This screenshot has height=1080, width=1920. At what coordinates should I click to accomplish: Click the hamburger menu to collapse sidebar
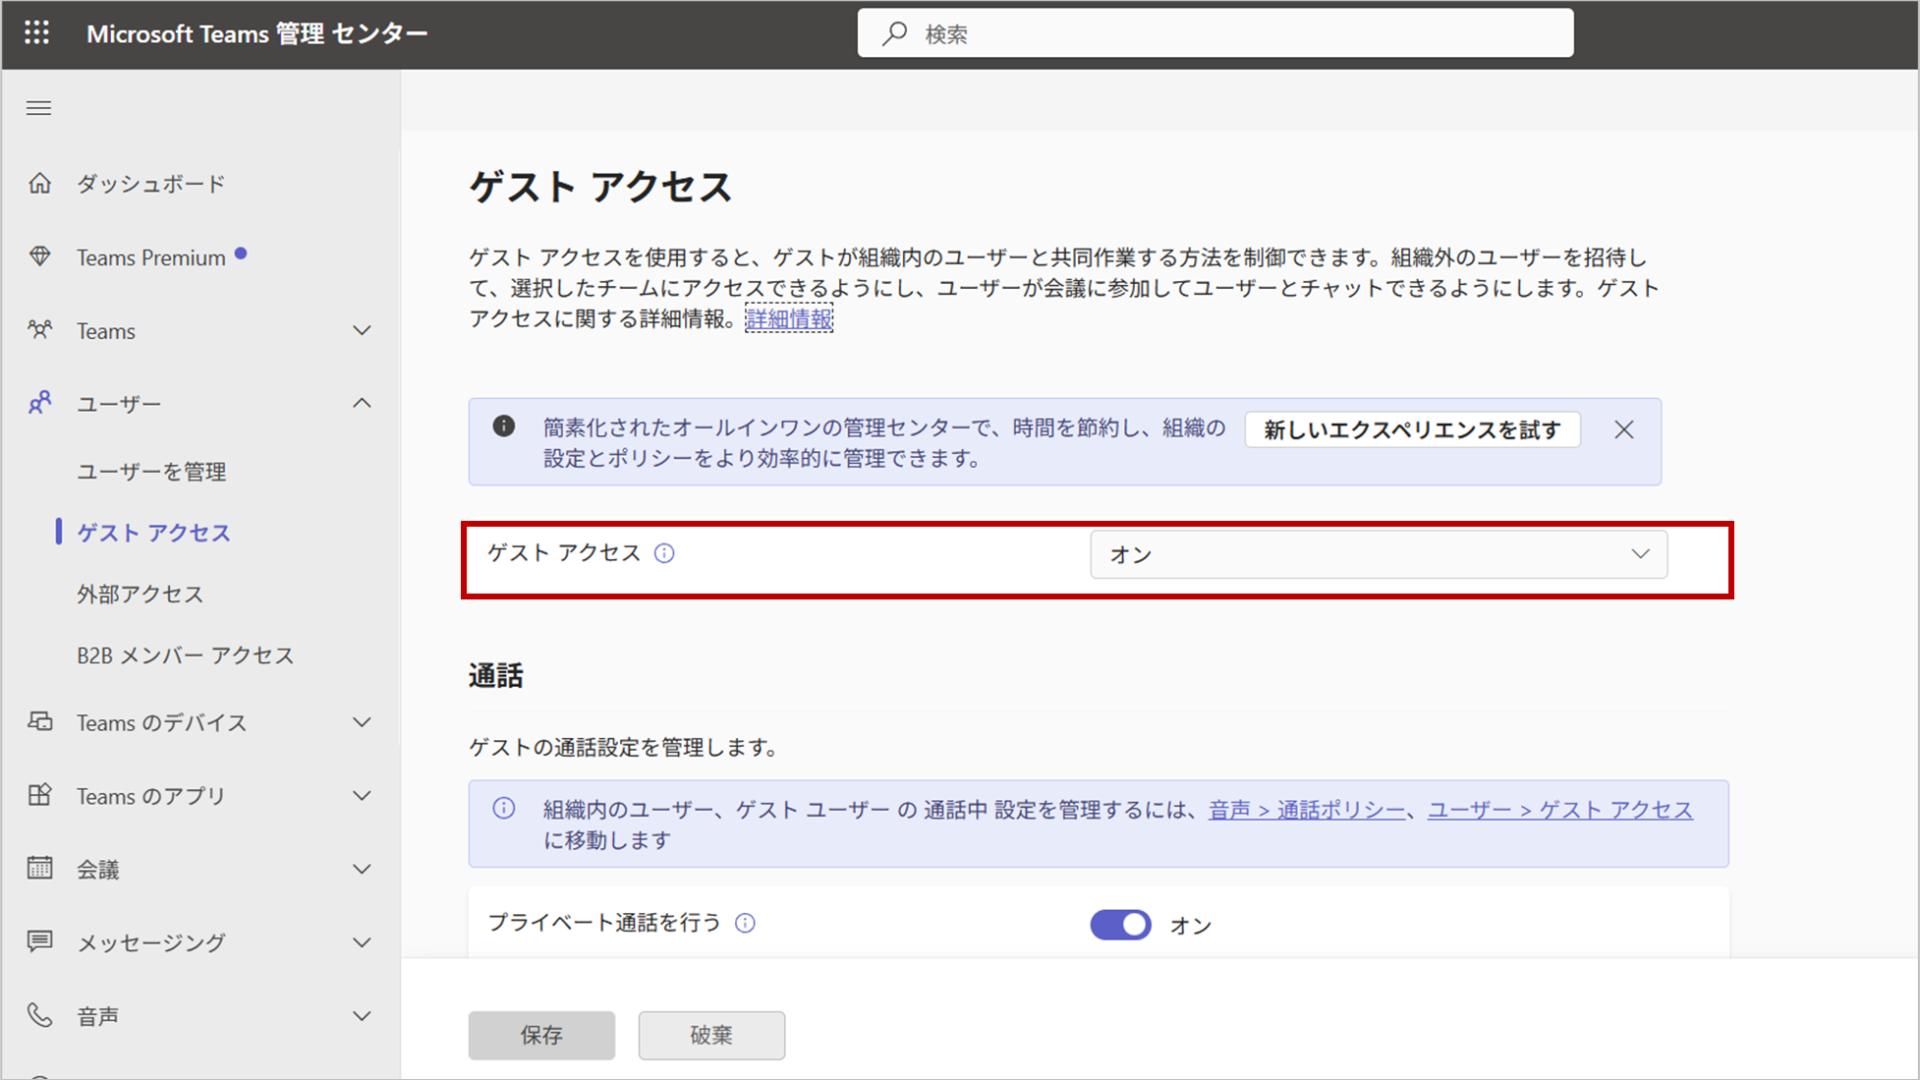tap(38, 108)
